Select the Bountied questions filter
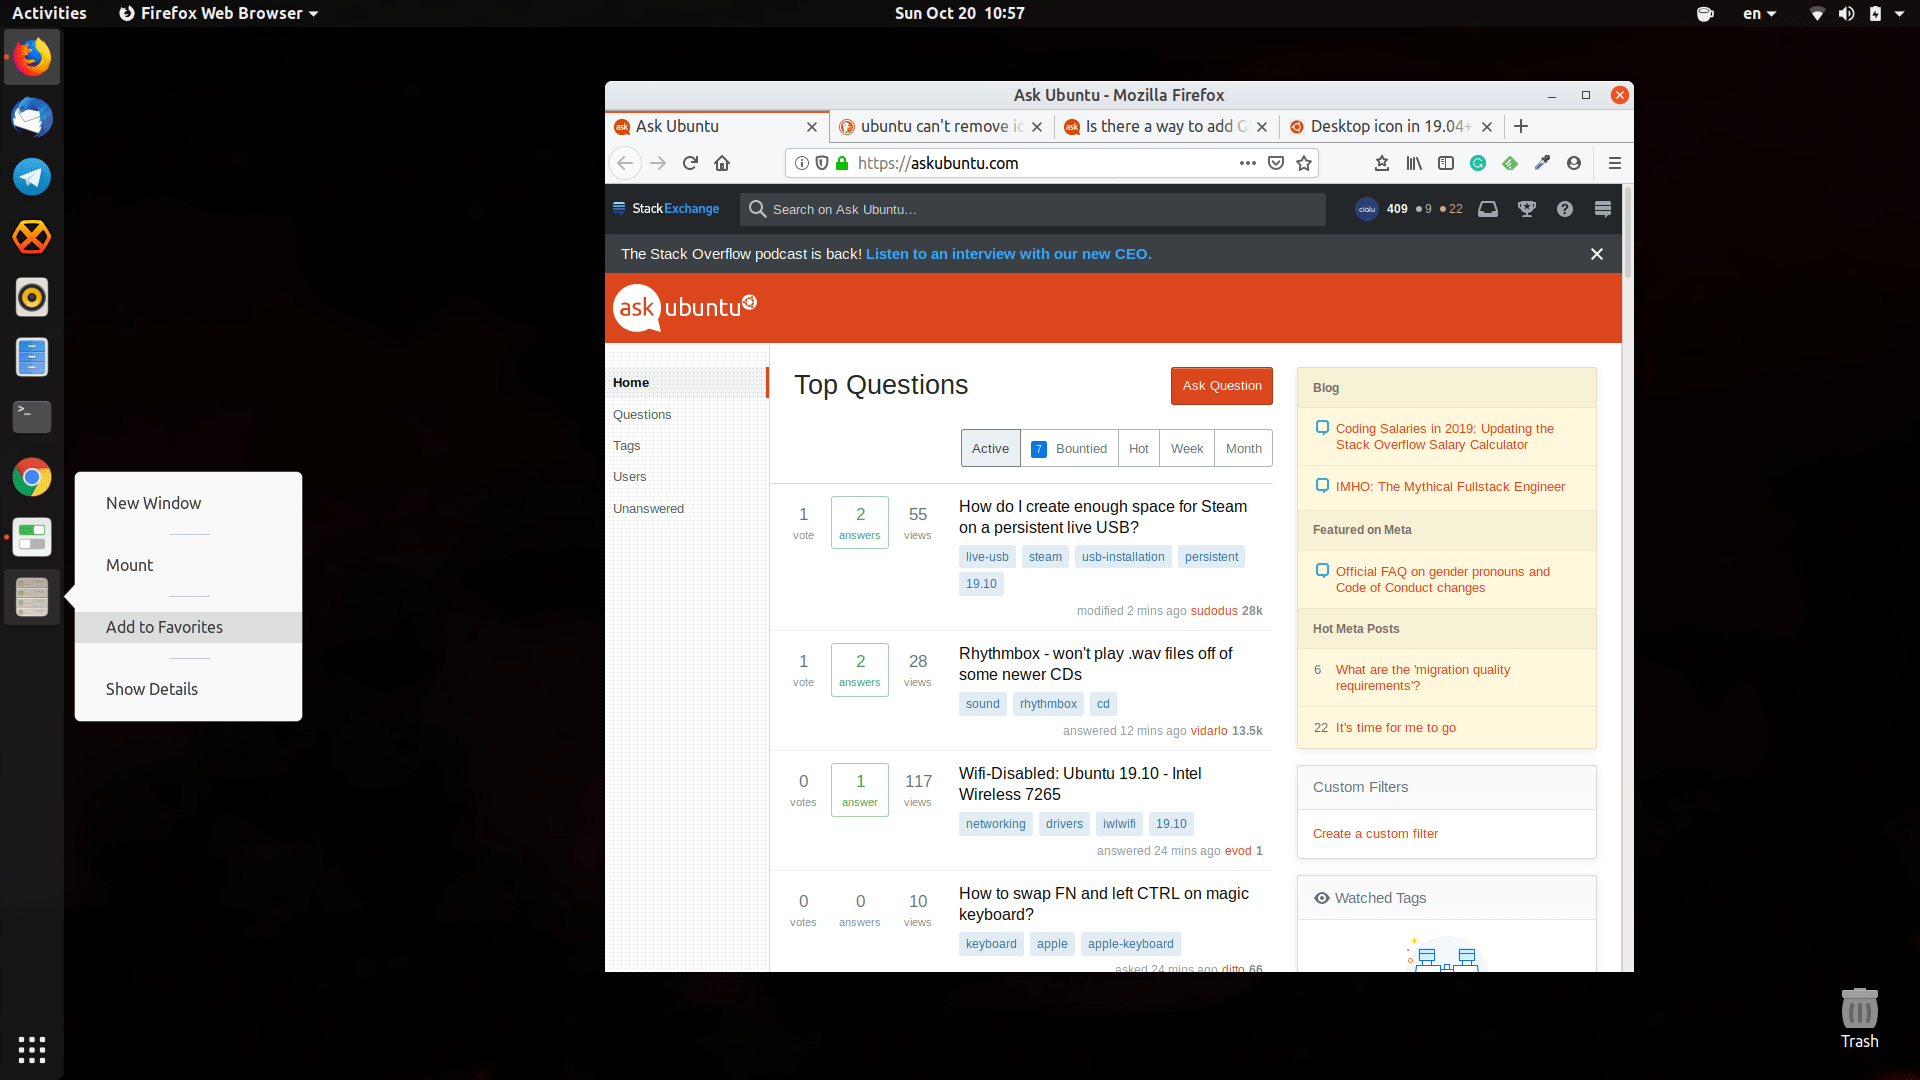The height and width of the screenshot is (1080, 1920). pos(1069,449)
